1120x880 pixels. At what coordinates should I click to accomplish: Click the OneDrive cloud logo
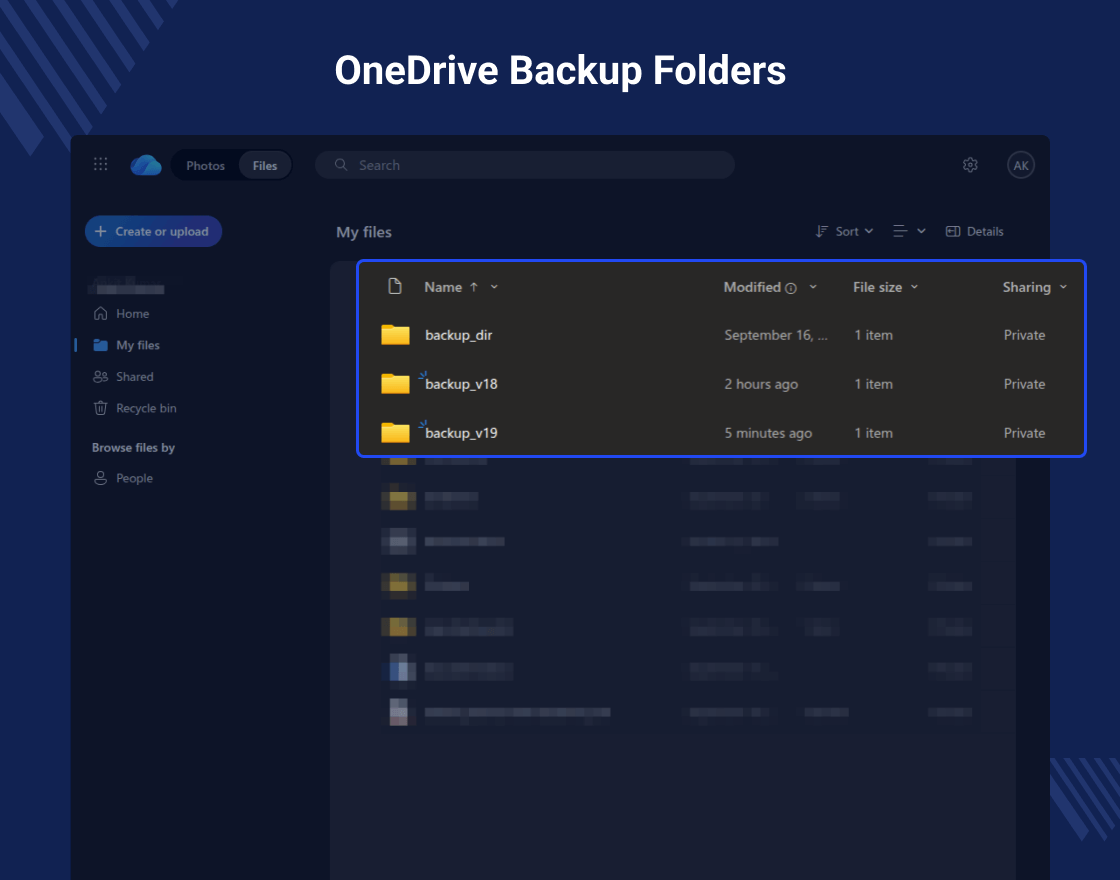point(146,165)
